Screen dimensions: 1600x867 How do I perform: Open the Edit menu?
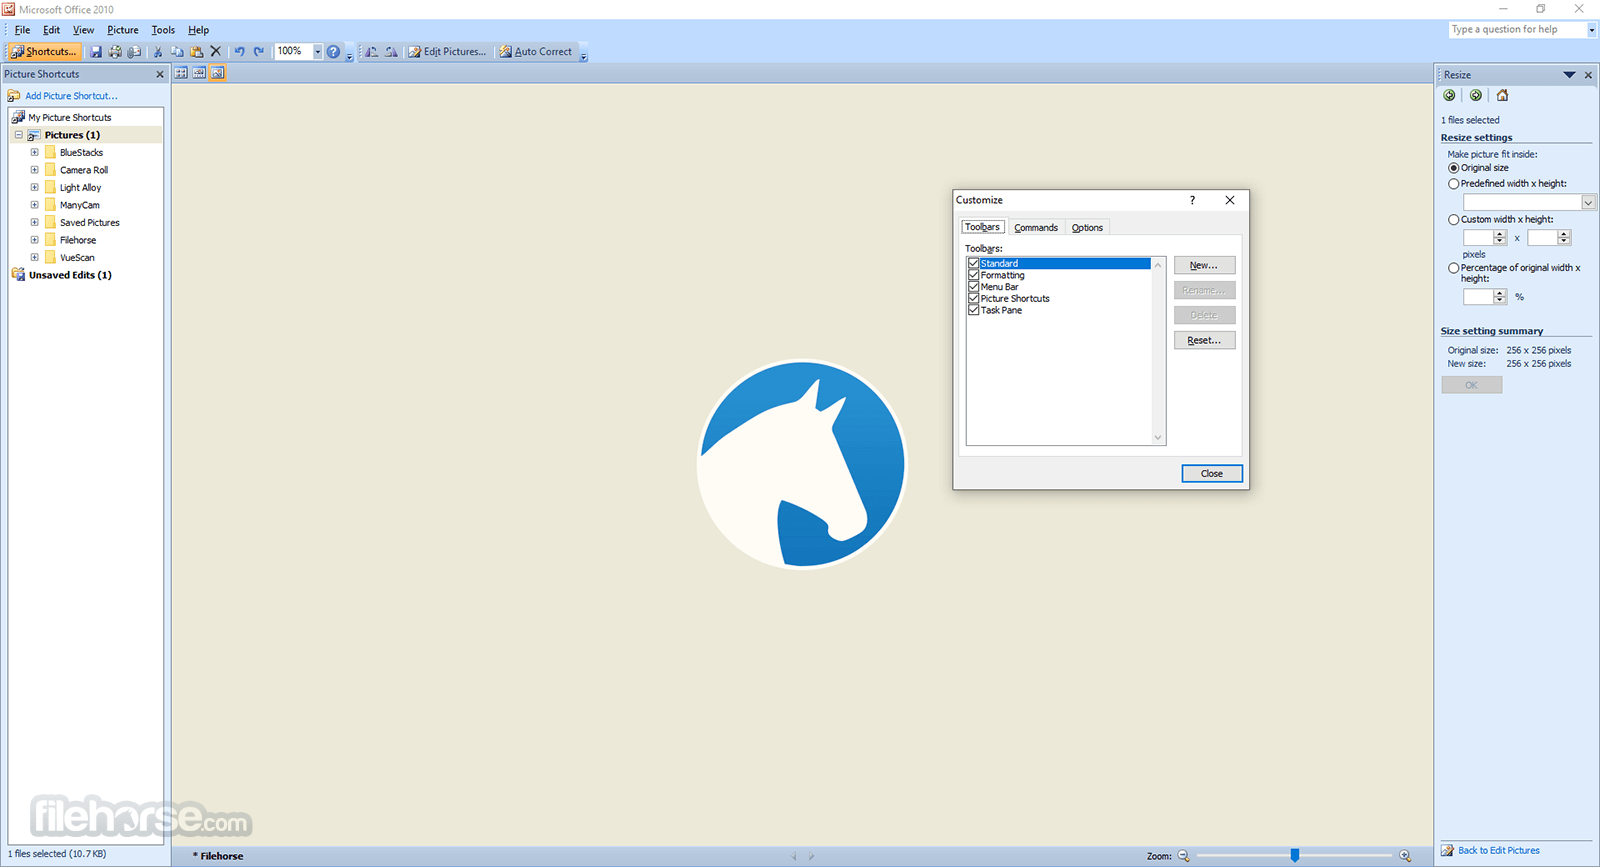point(51,30)
